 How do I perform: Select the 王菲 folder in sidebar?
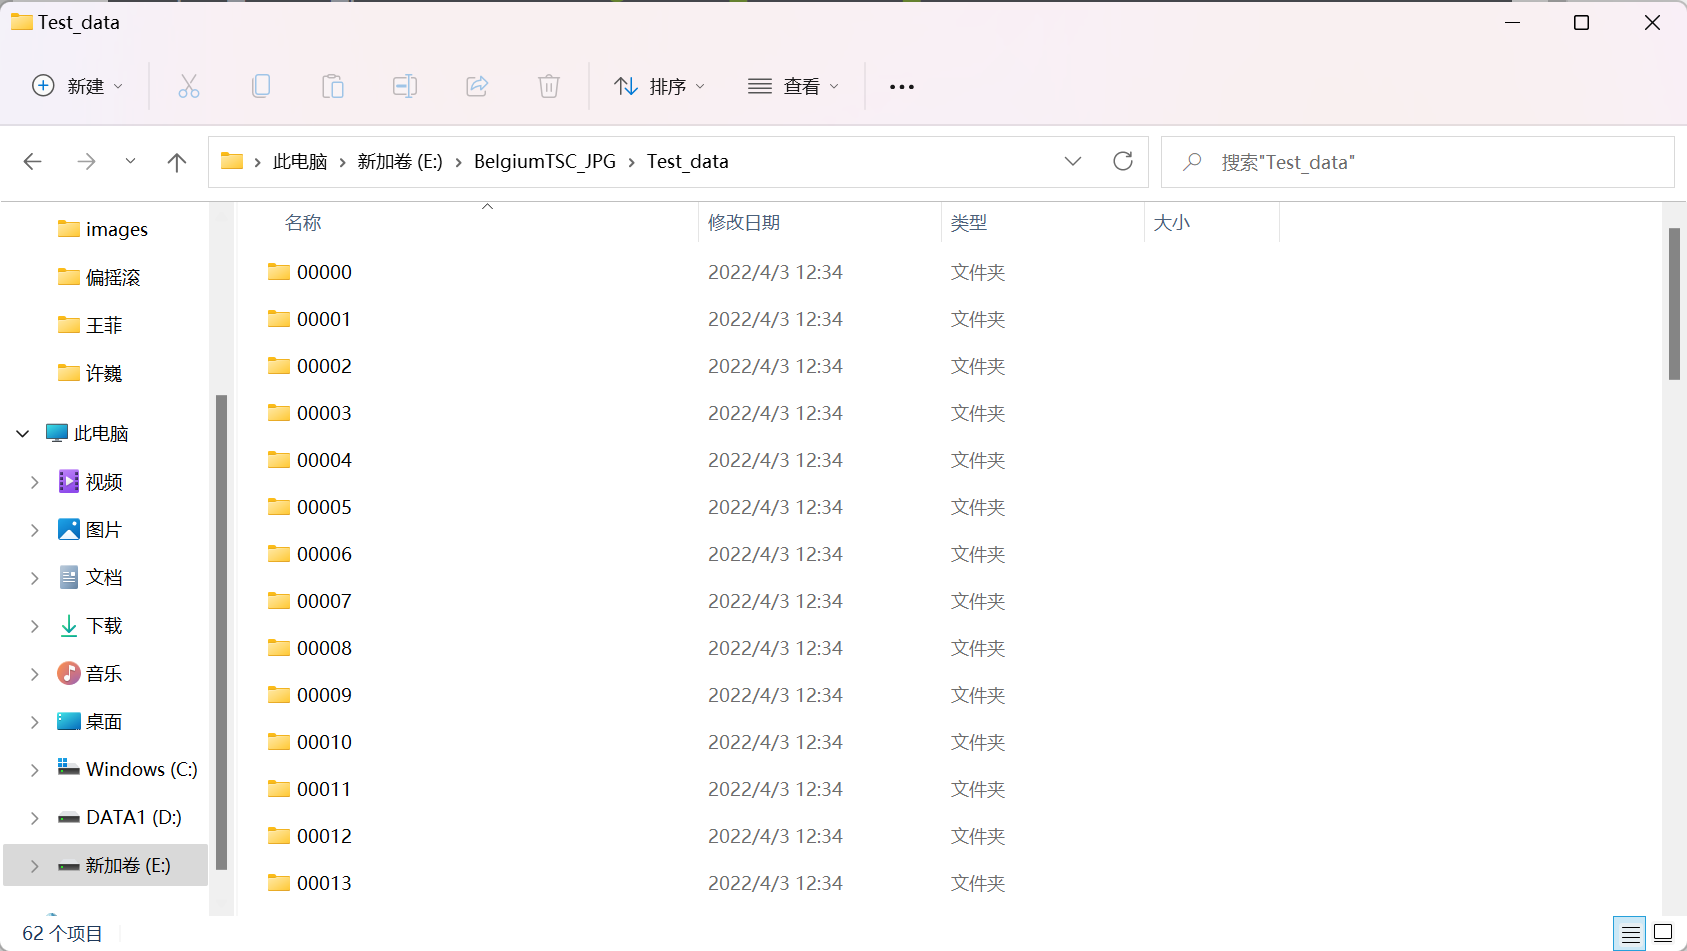tap(90, 325)
